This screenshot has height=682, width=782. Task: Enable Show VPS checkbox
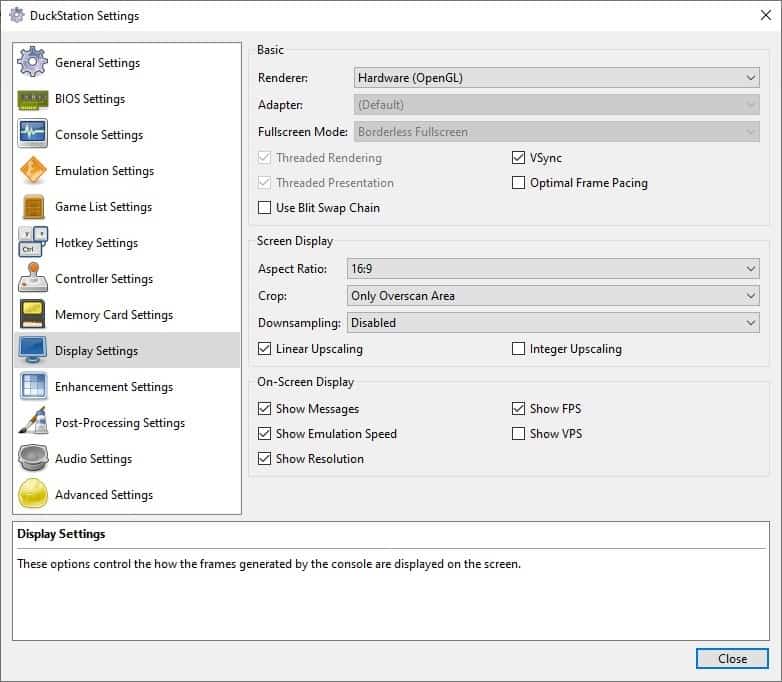point(518,434)
